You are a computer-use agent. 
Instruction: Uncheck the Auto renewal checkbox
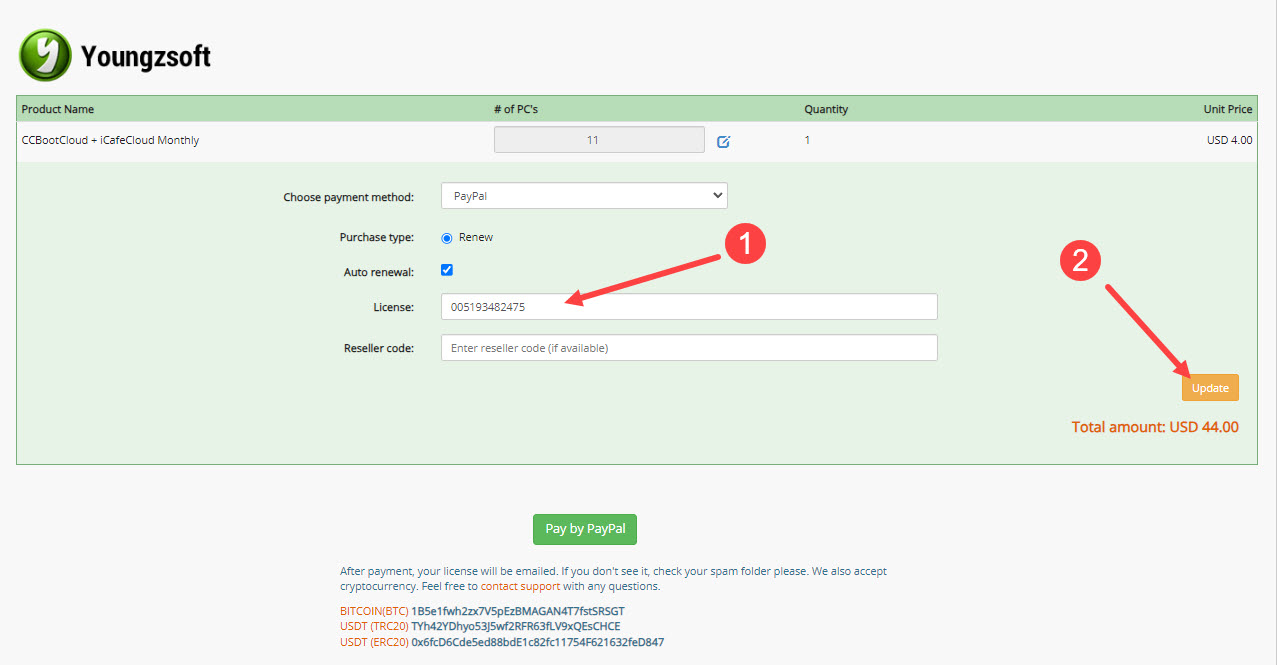point(447,270)
